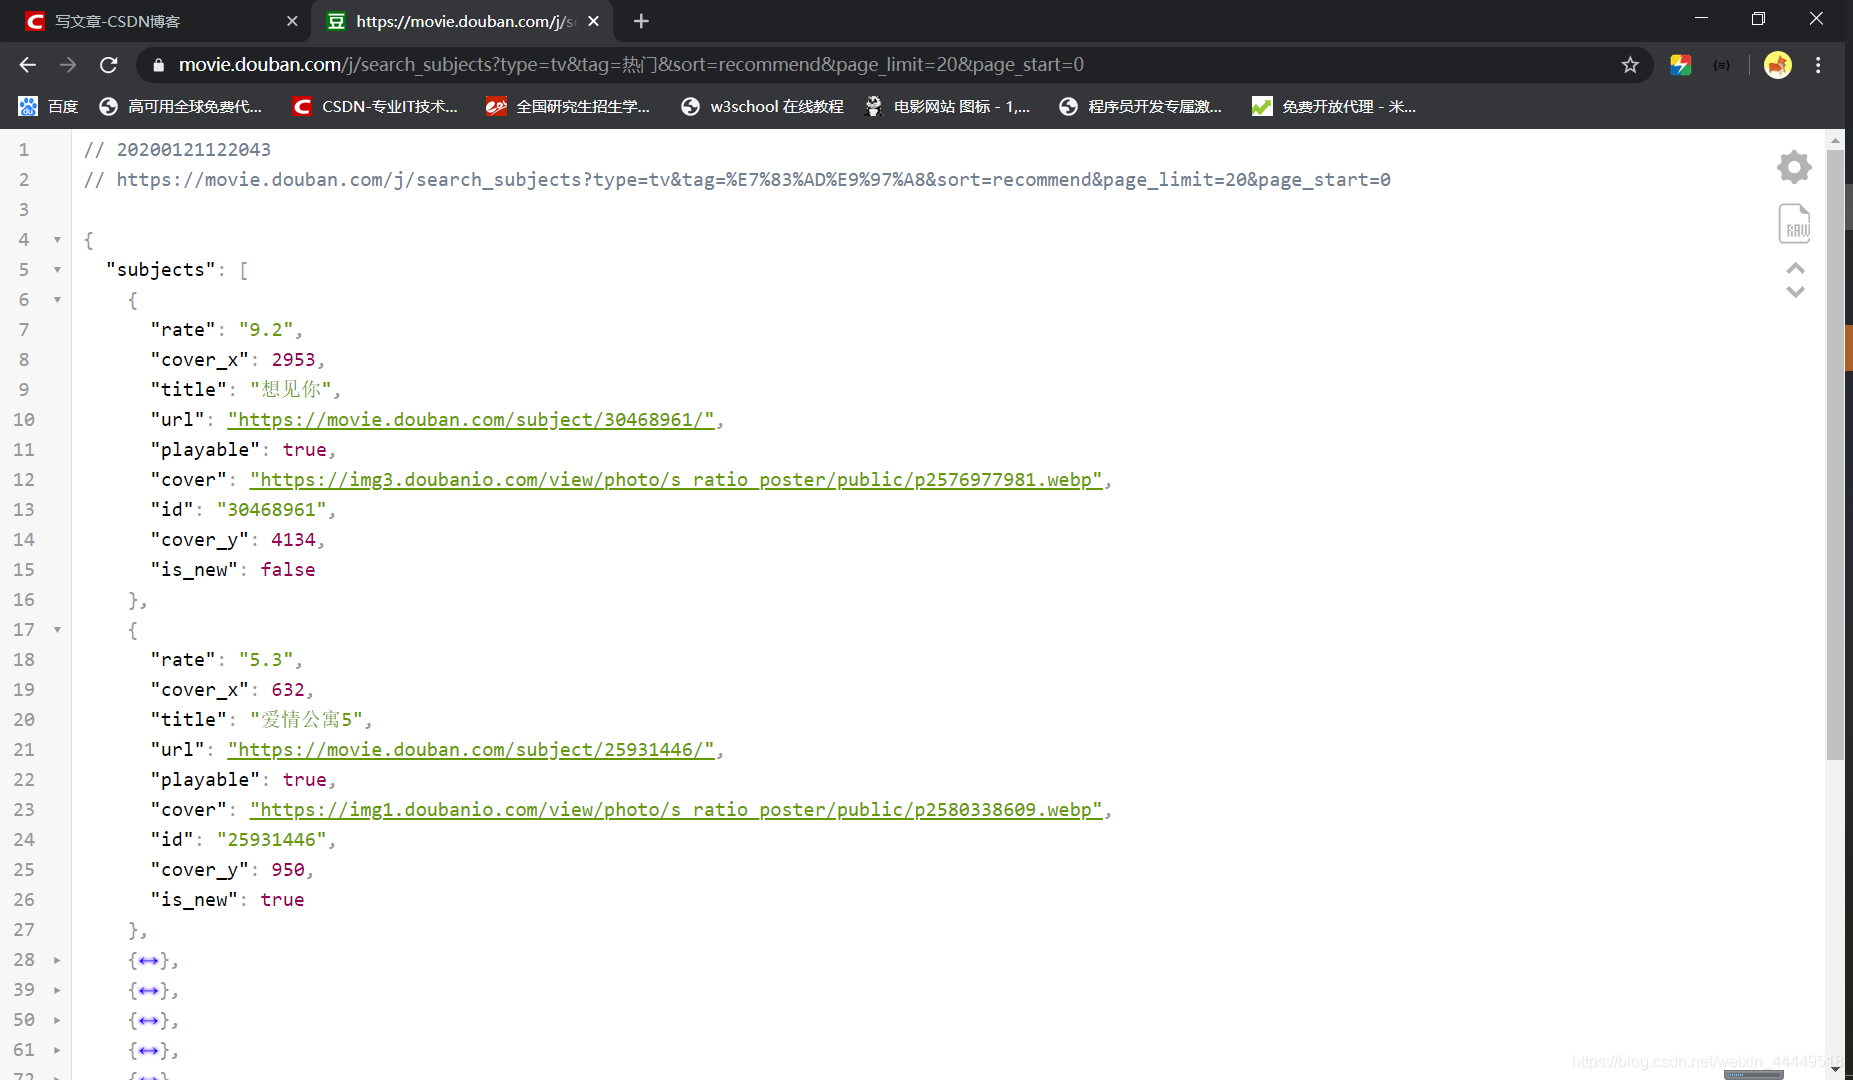Viewport: 1853px width, 1080px height.
Task: Click the collapse-all up chevron
Action: click(x=1795, y=268)
